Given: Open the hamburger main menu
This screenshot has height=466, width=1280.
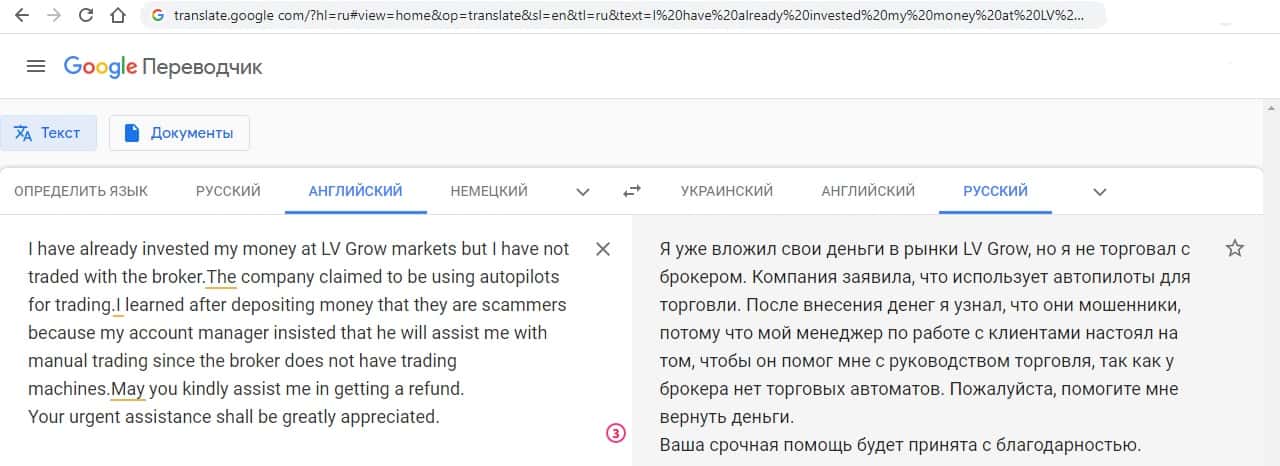Looking at the screenshot, I should [x=36, y=67].
